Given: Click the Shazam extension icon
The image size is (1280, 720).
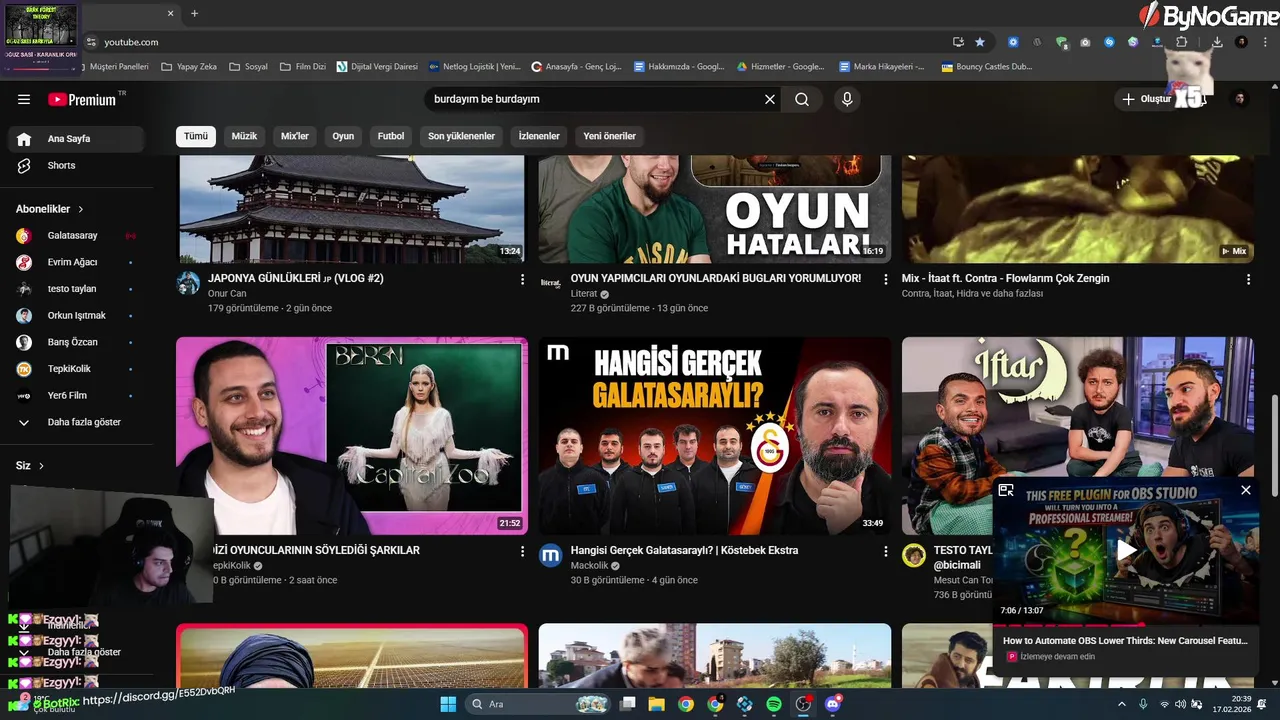Looking at the screenshot, I should [x=1109, y=42].
